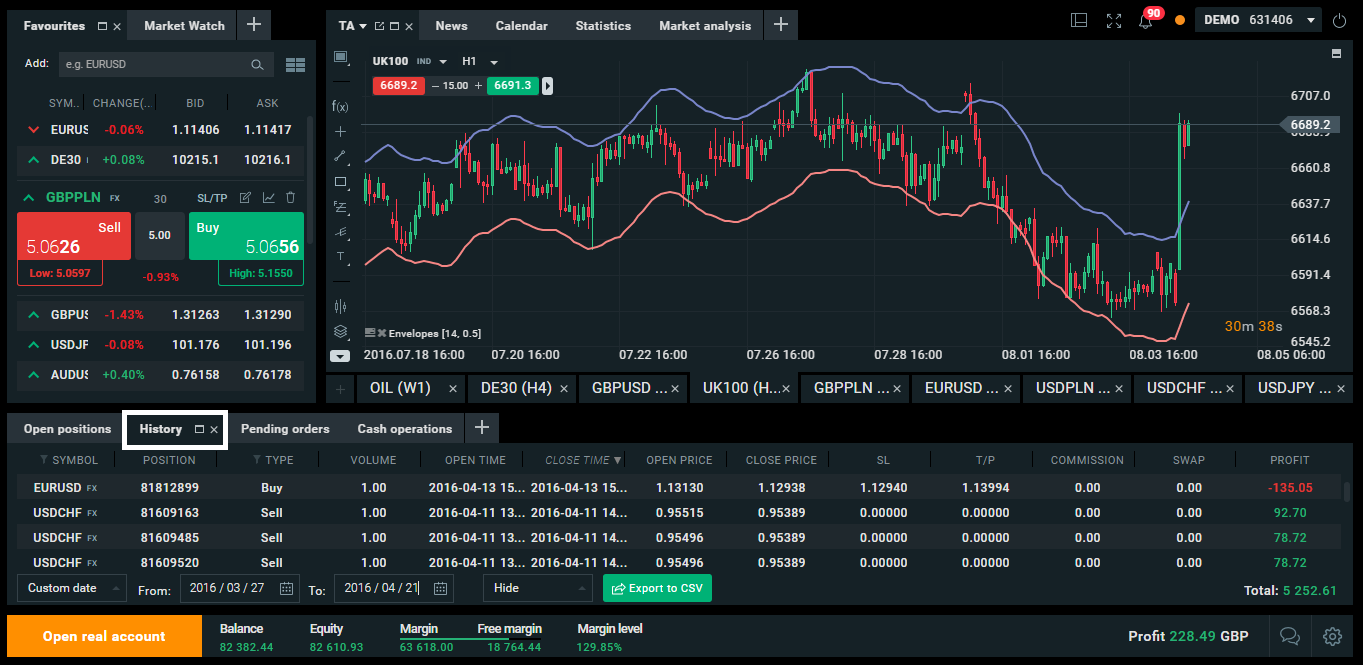Select the crosshair tool on chart toolbar

340,131
